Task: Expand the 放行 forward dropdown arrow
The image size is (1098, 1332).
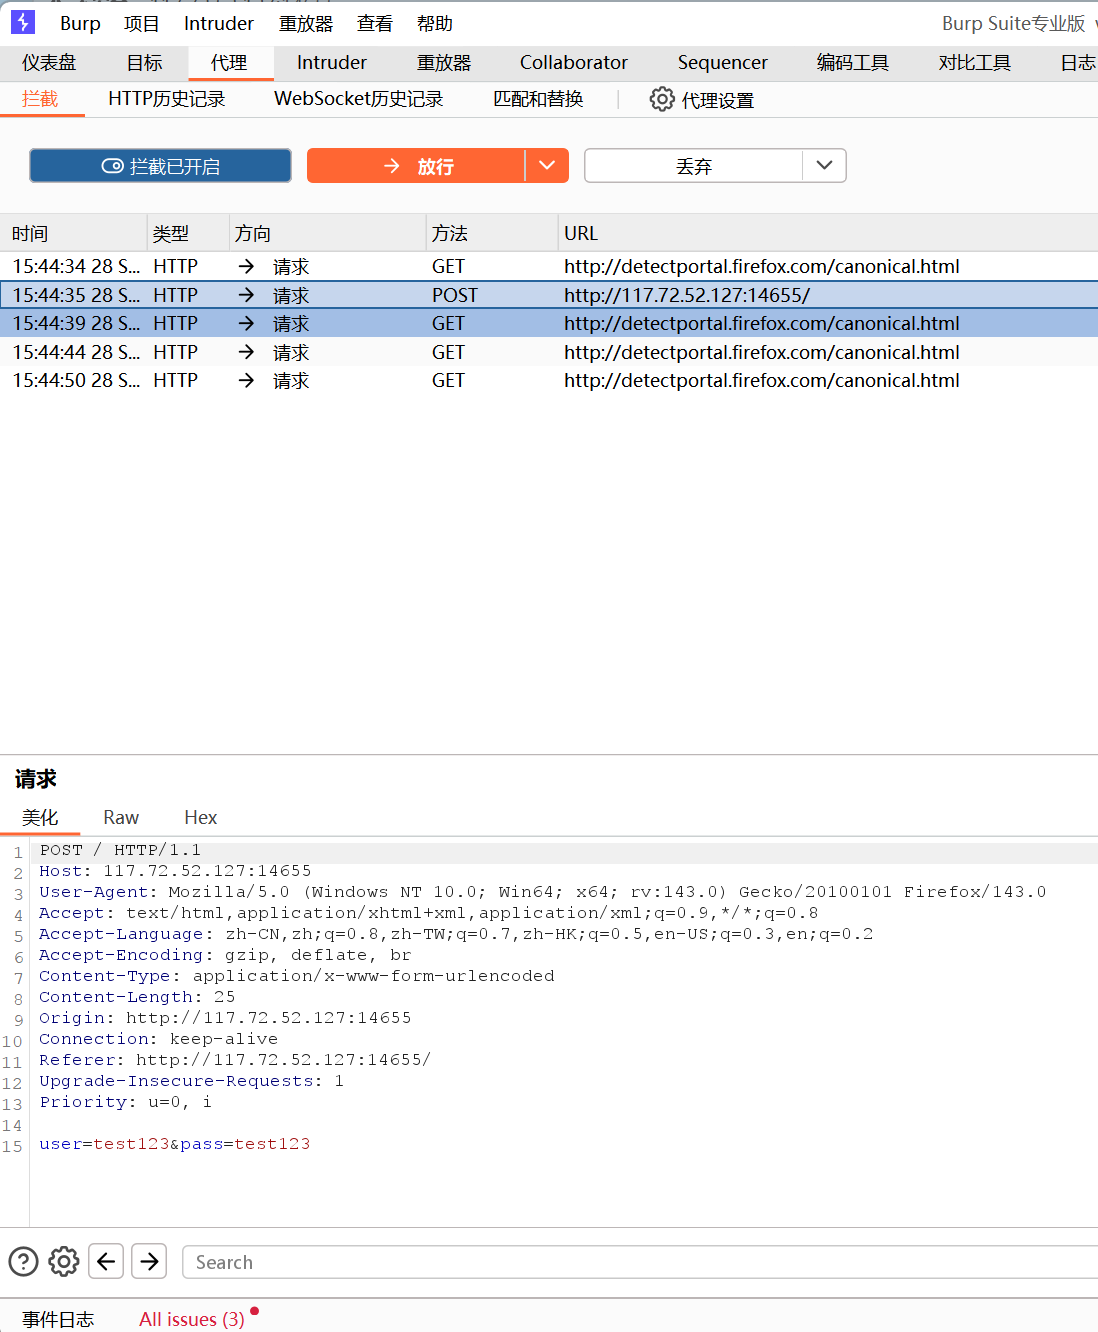Action: (547, 166)
